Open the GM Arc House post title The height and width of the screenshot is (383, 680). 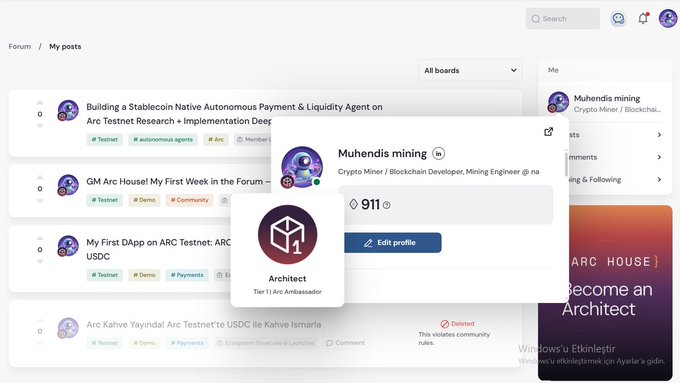178,181
